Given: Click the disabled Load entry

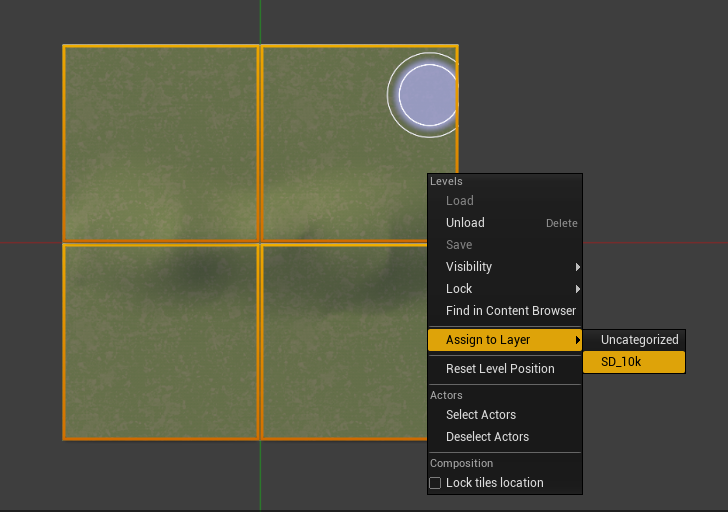Looking at the screenshot, I should (x=505, y=201).
